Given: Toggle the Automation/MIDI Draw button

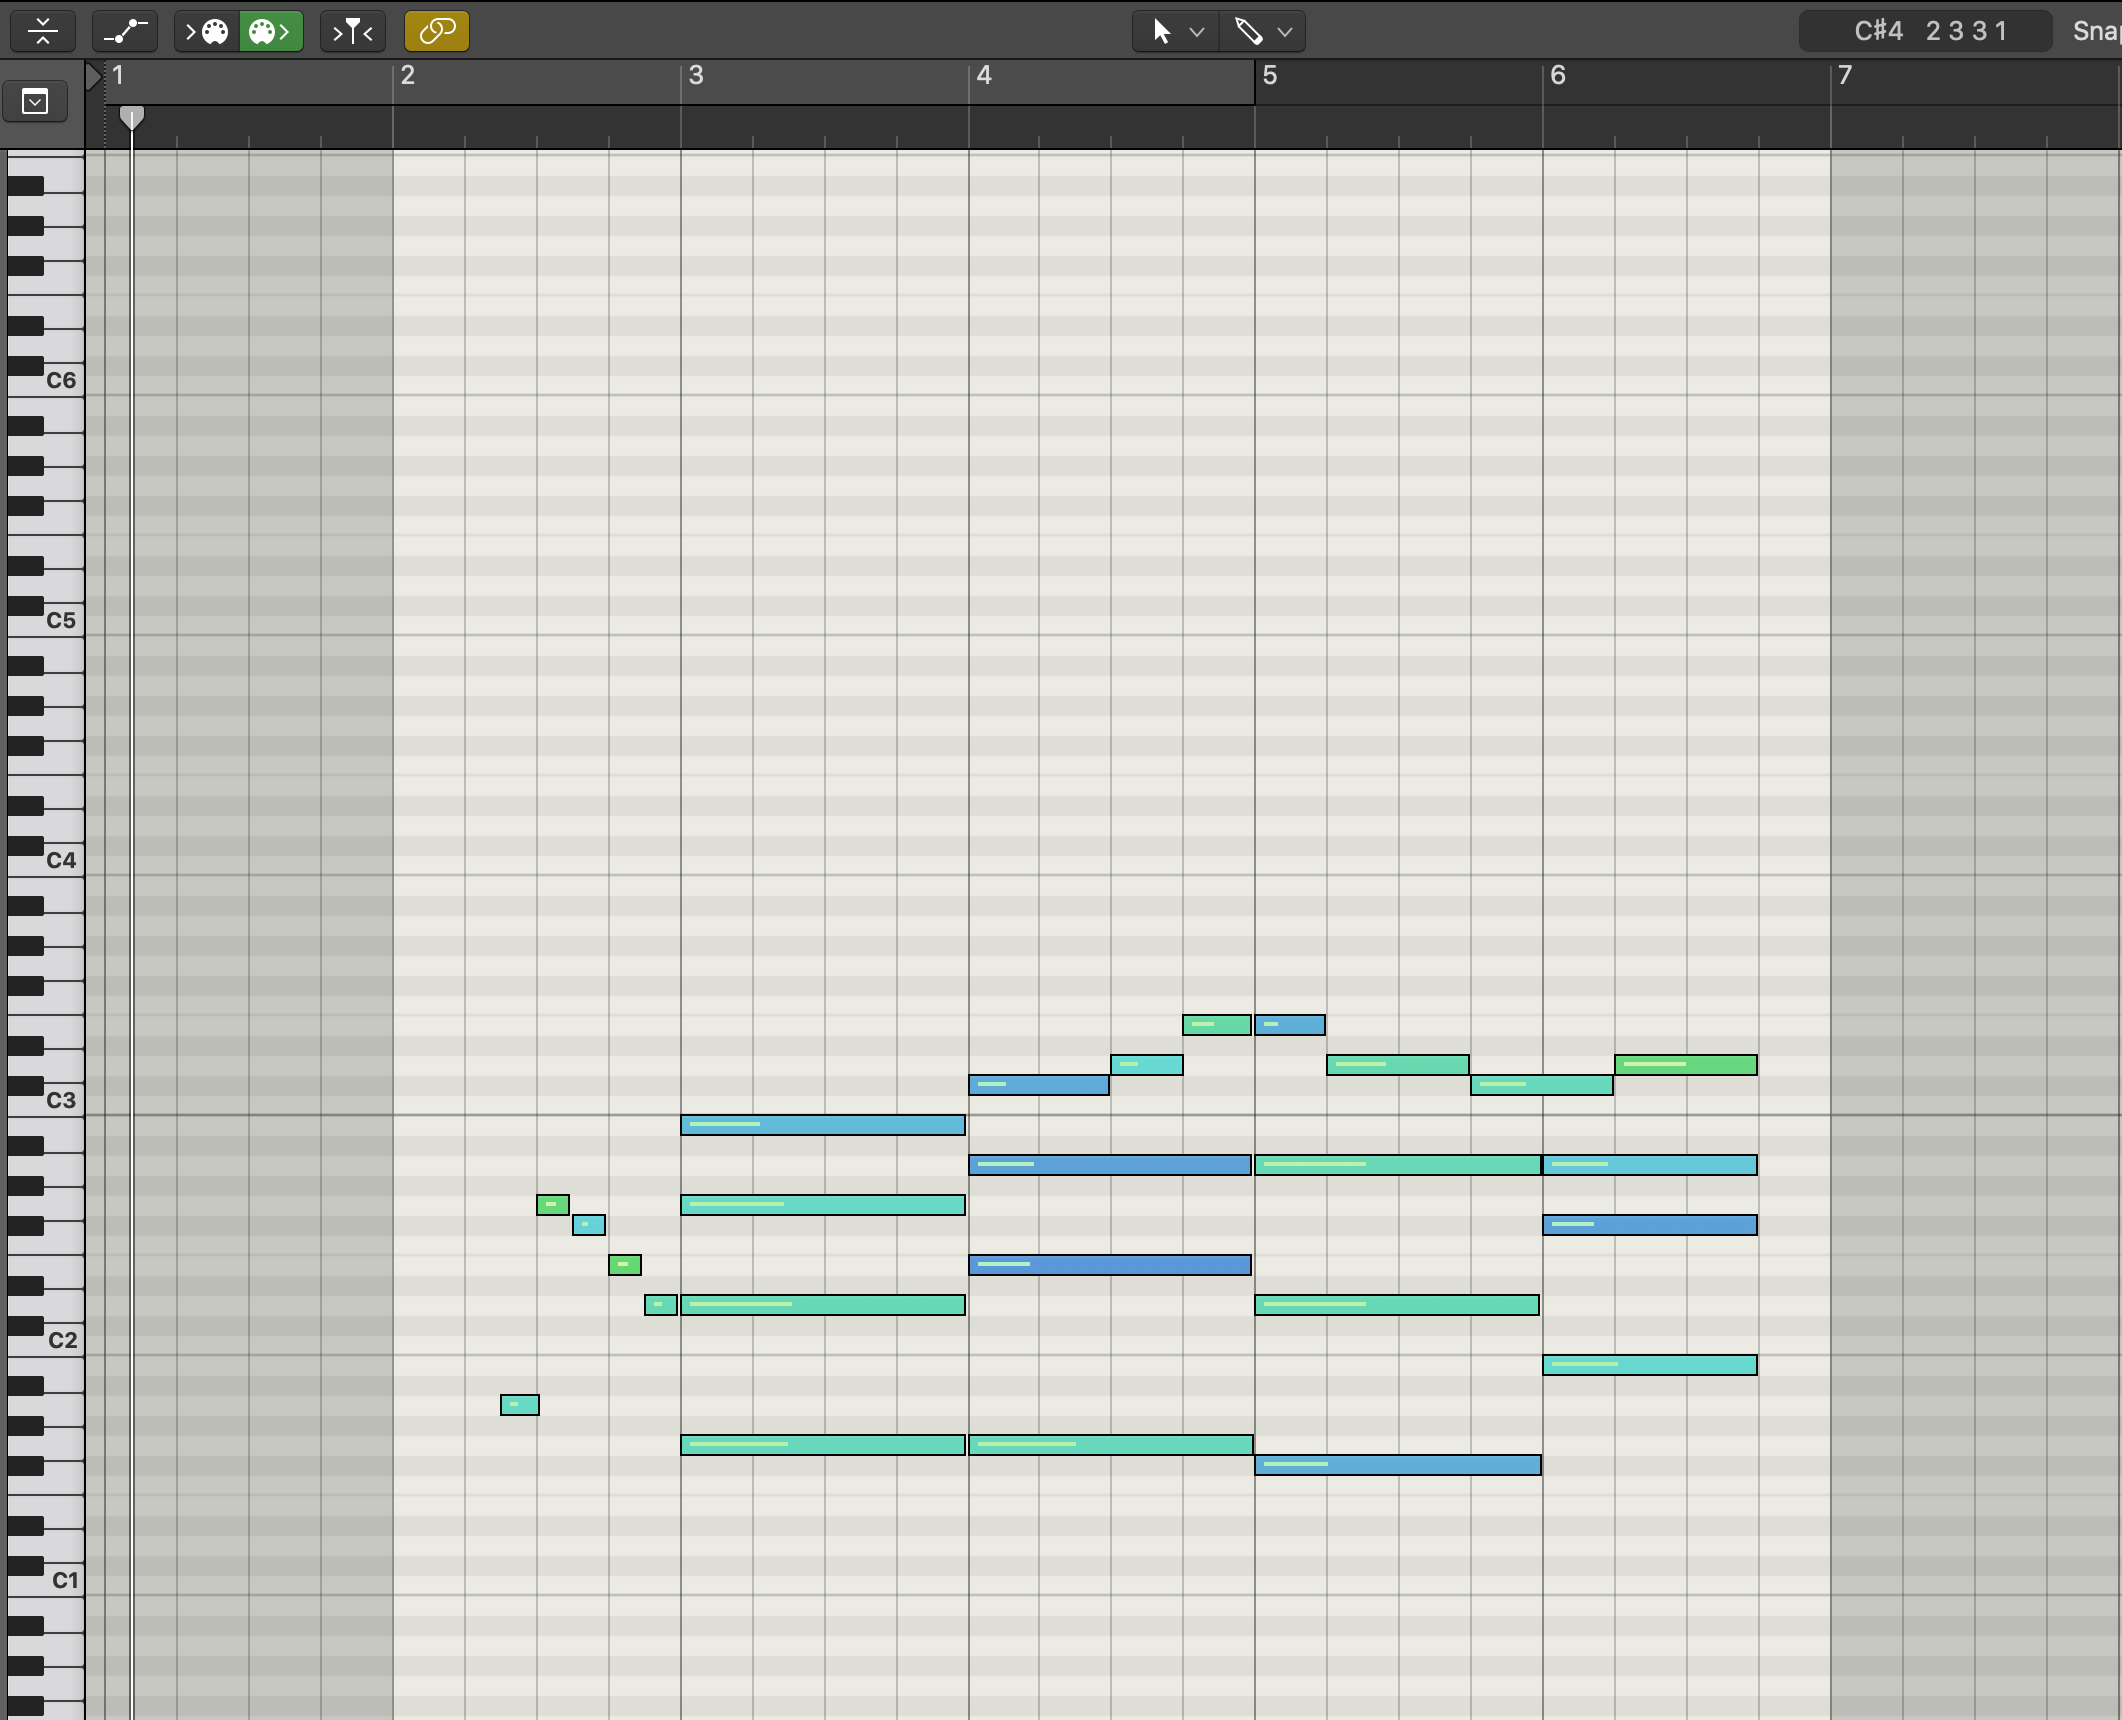Looking at the screenshot, I should 125,31.
